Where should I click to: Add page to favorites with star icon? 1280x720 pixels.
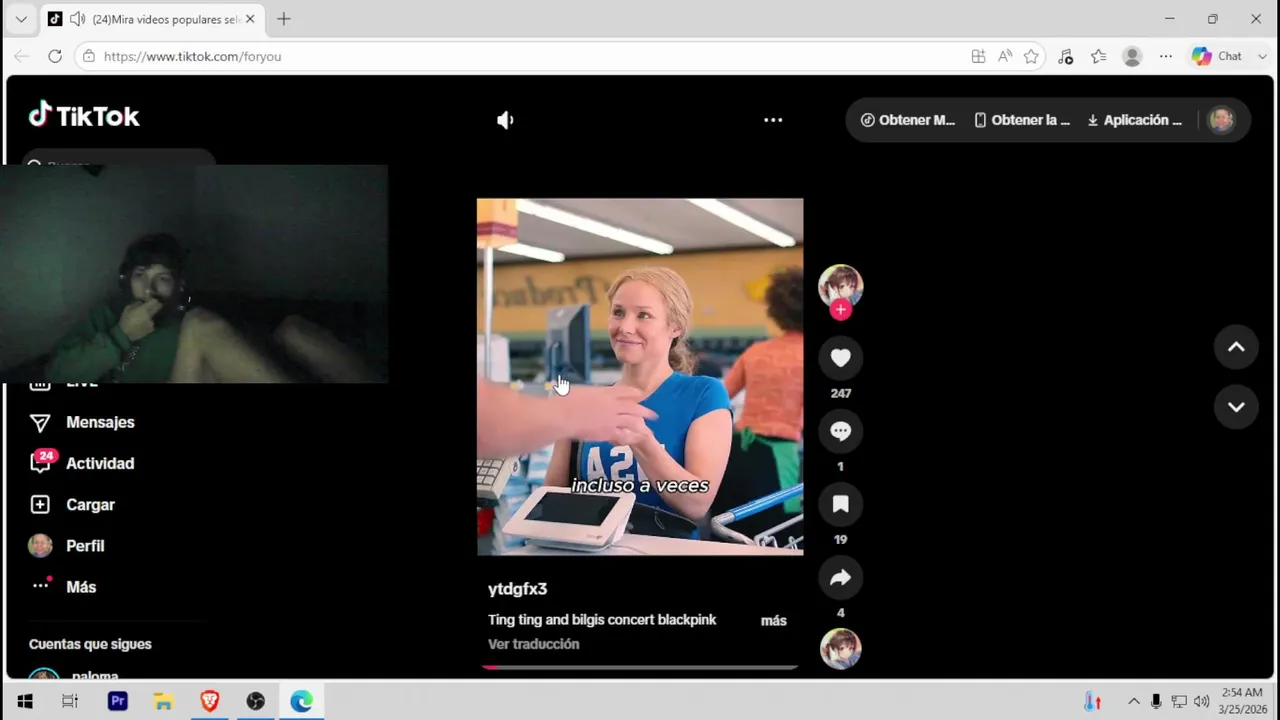point(1031,57)
